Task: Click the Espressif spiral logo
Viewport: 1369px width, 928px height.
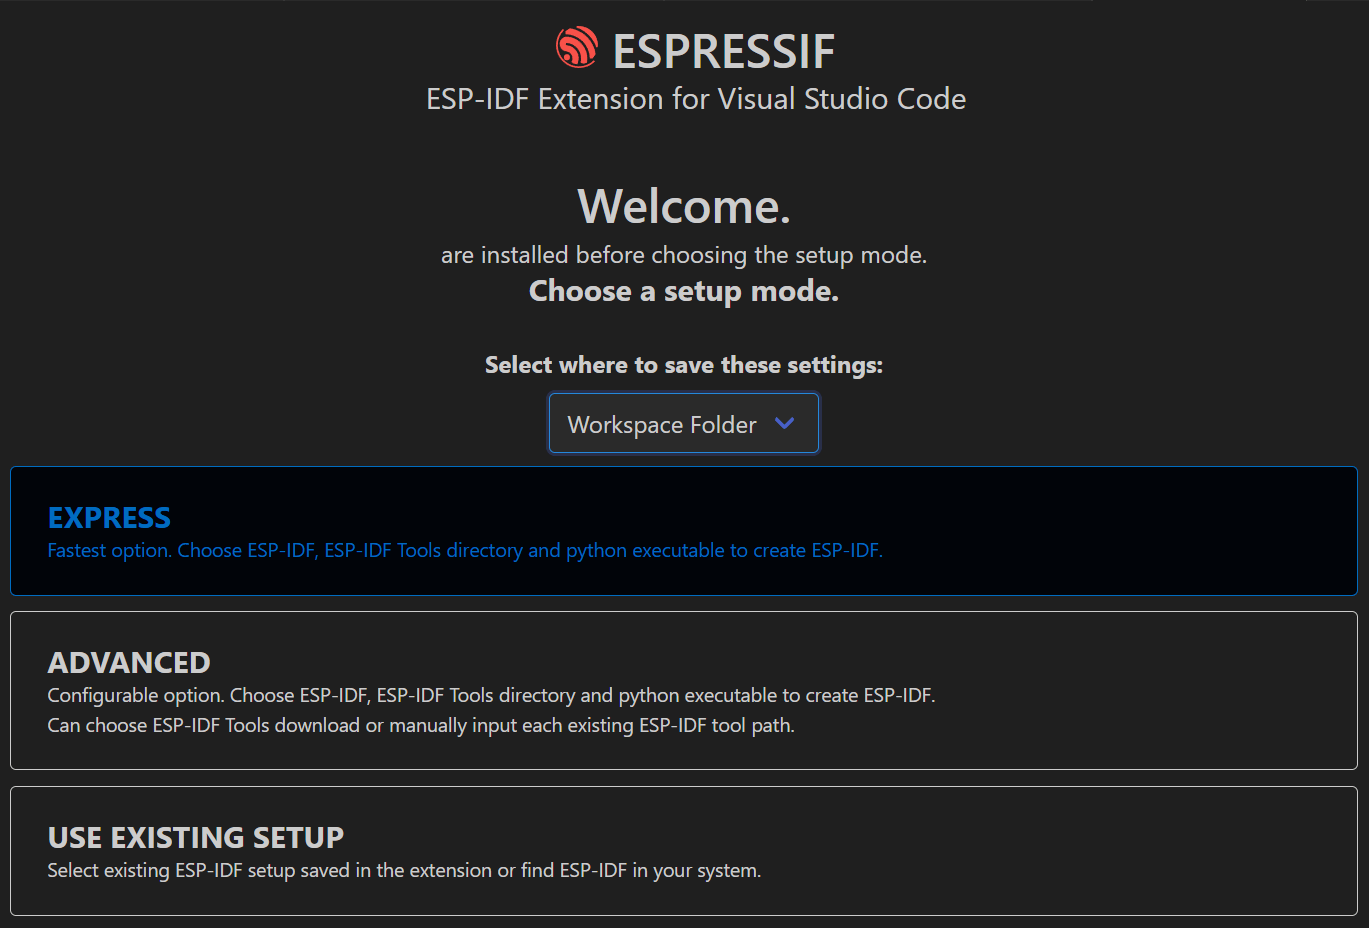Action: 576,46
